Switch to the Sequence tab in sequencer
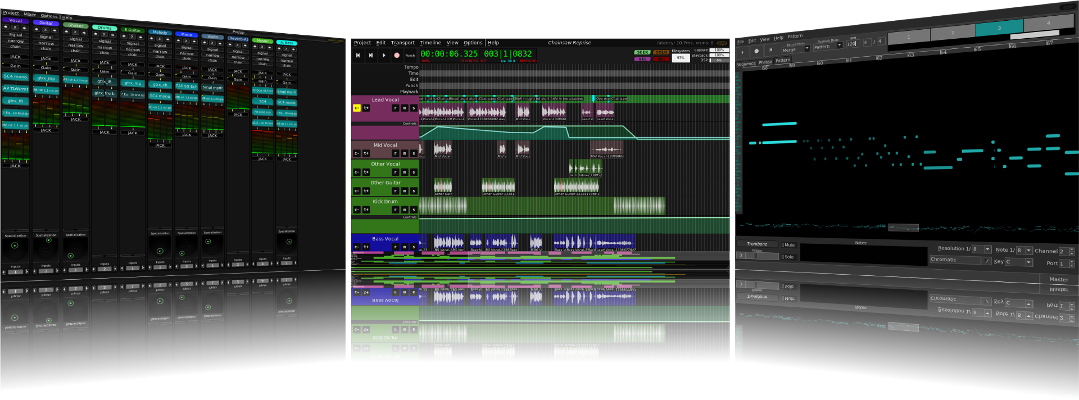 pos(746,64)
